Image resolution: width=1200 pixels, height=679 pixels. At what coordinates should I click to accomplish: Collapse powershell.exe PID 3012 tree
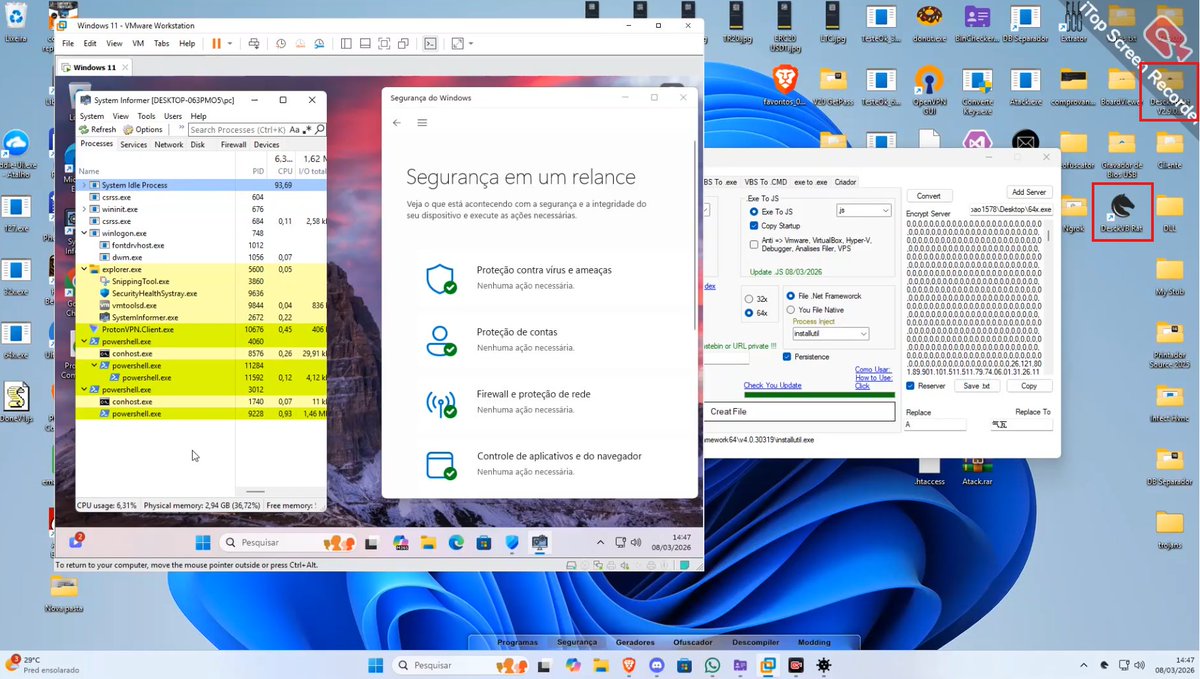pyautogui.click(x=85, y=389)
